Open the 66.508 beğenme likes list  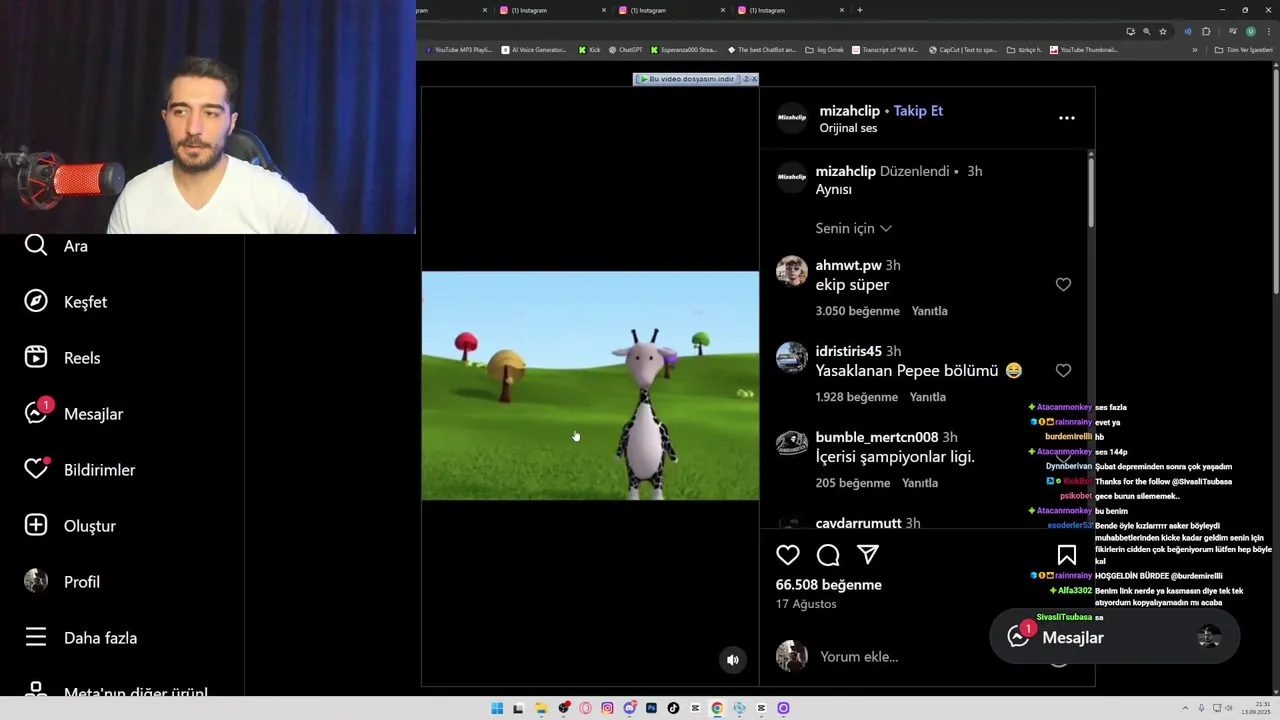tap(829, 585)
